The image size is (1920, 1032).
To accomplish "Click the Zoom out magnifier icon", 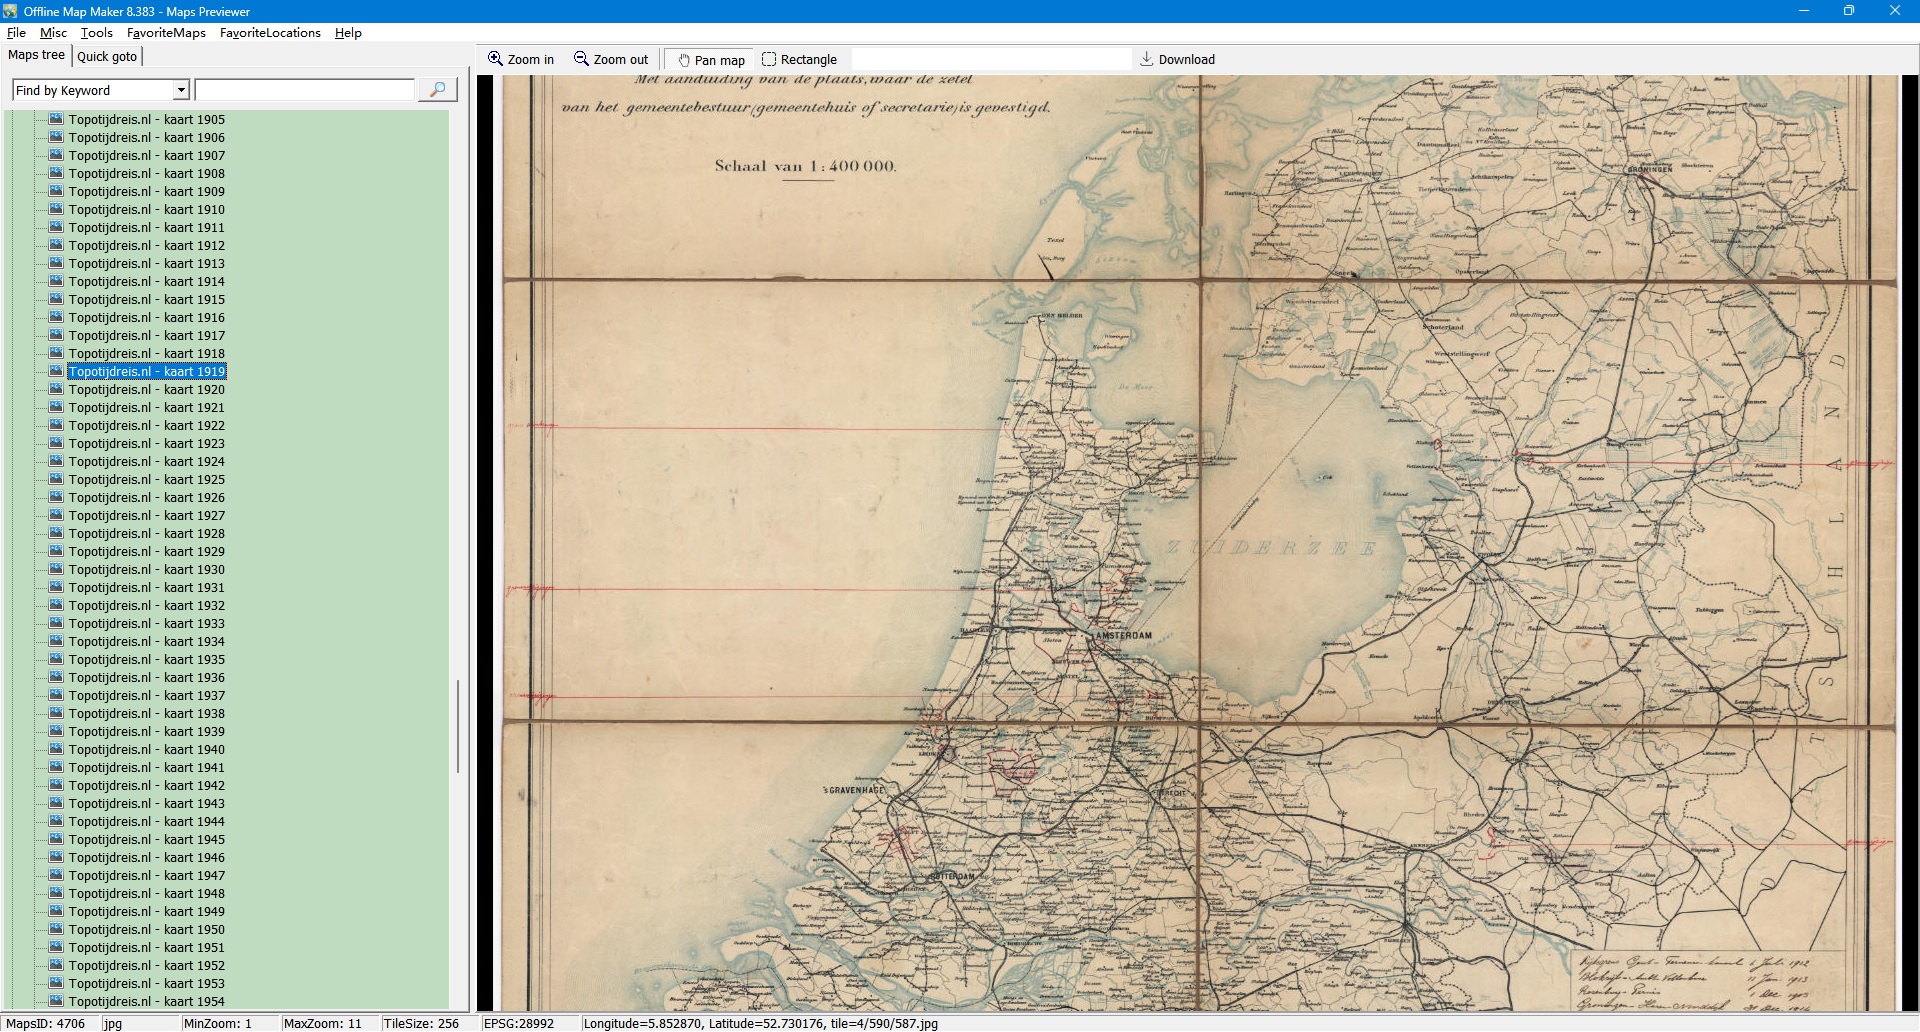I will click(581, 59).
